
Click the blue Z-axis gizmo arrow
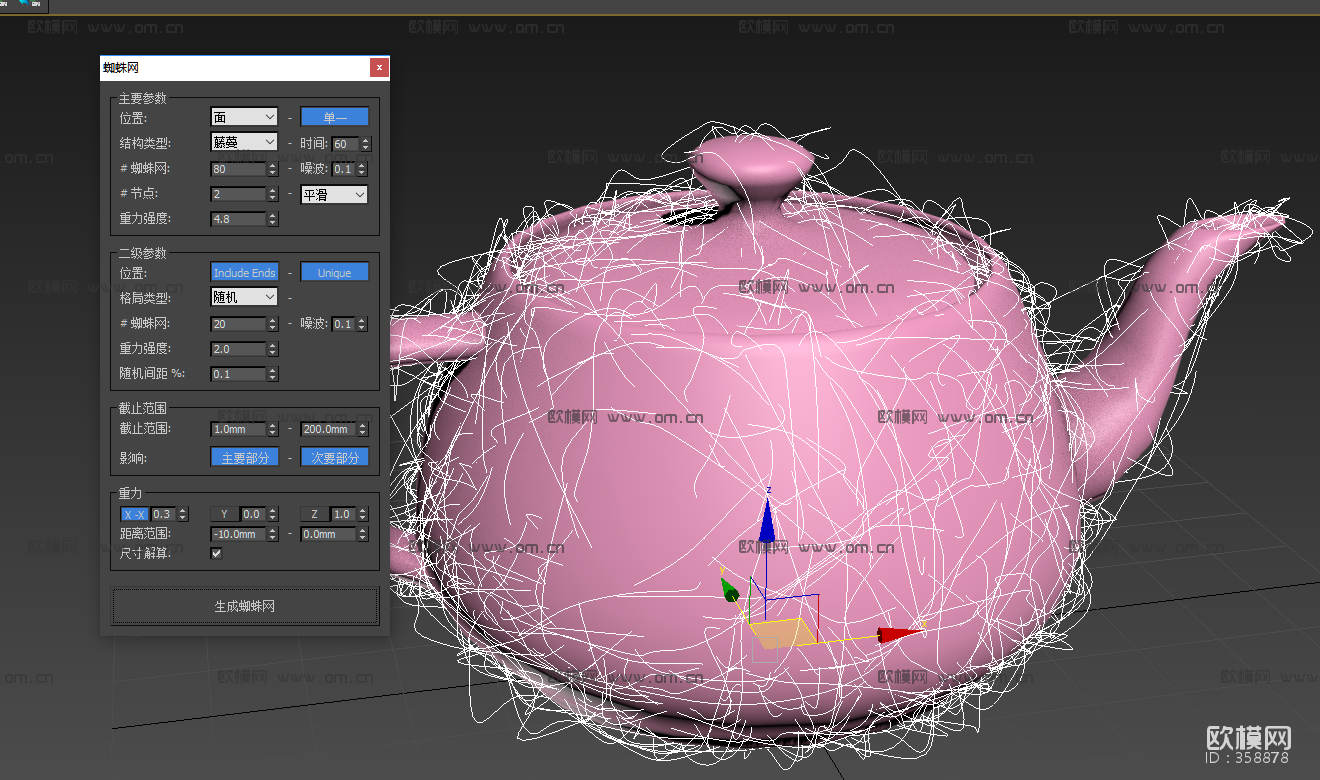[x=767, y=520]
